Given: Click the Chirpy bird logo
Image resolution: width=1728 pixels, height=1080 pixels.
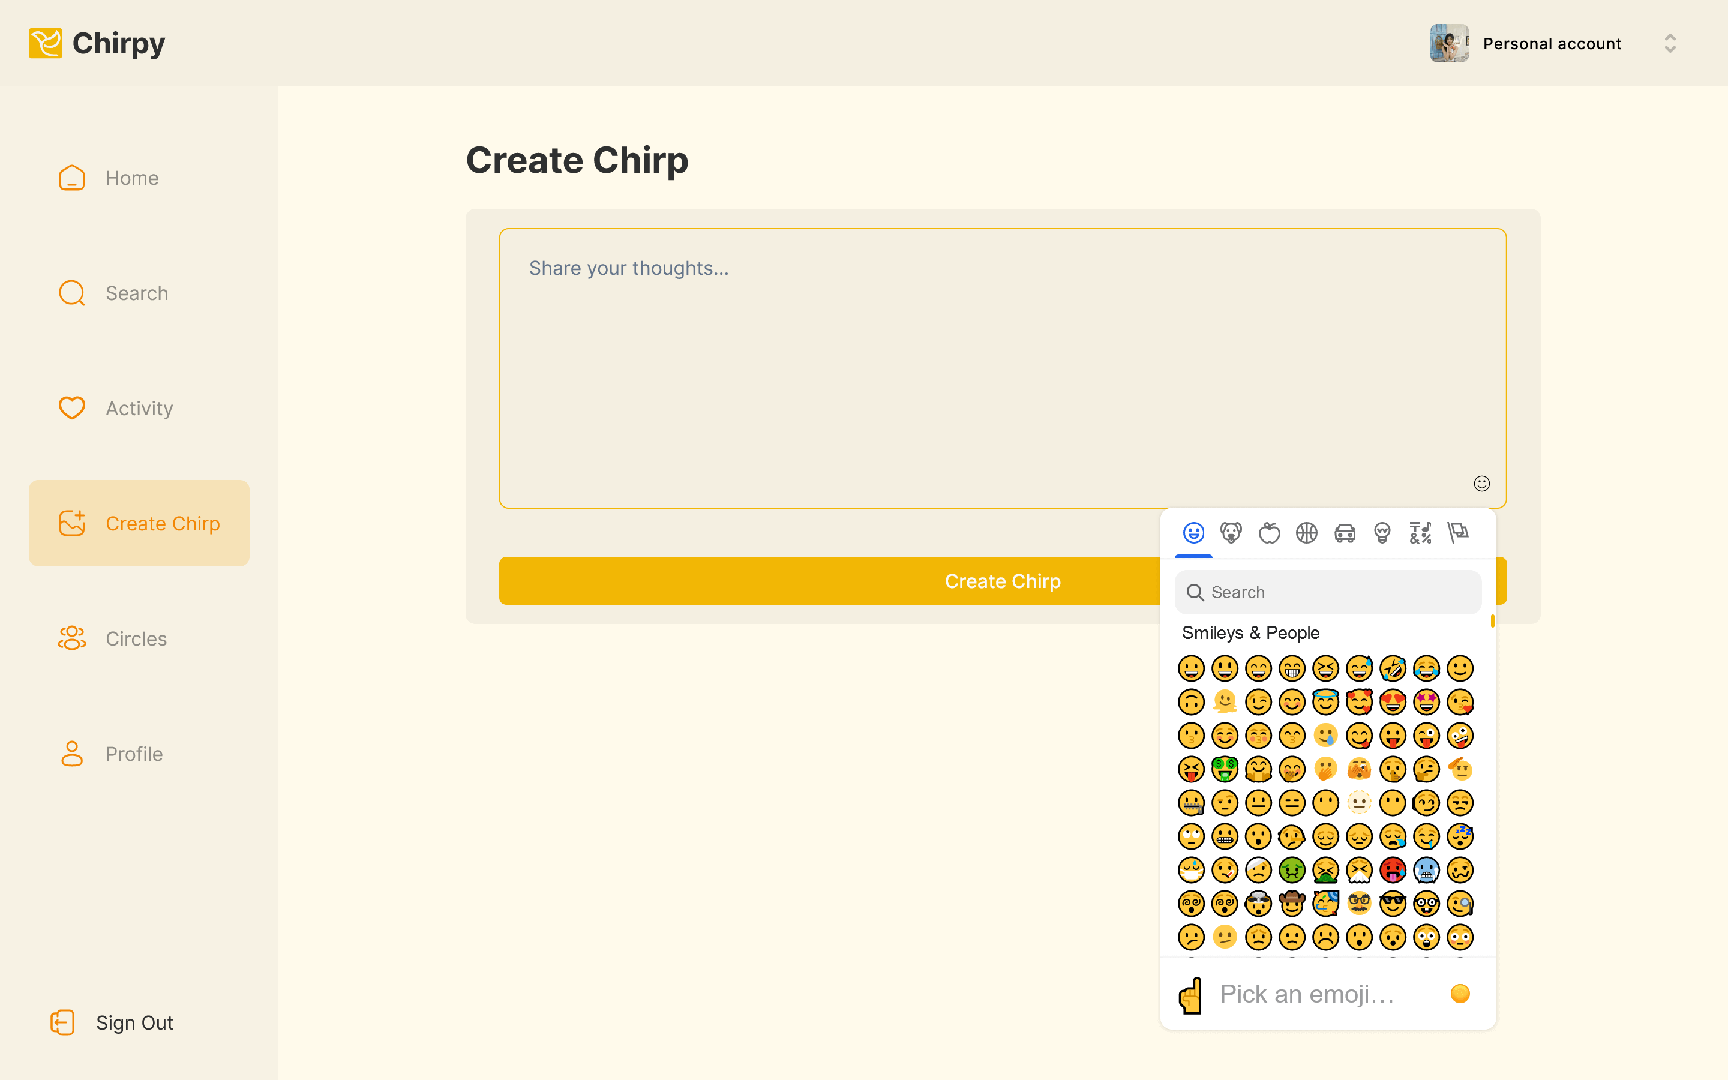Looking at the screenshot, I should [45, 43].
